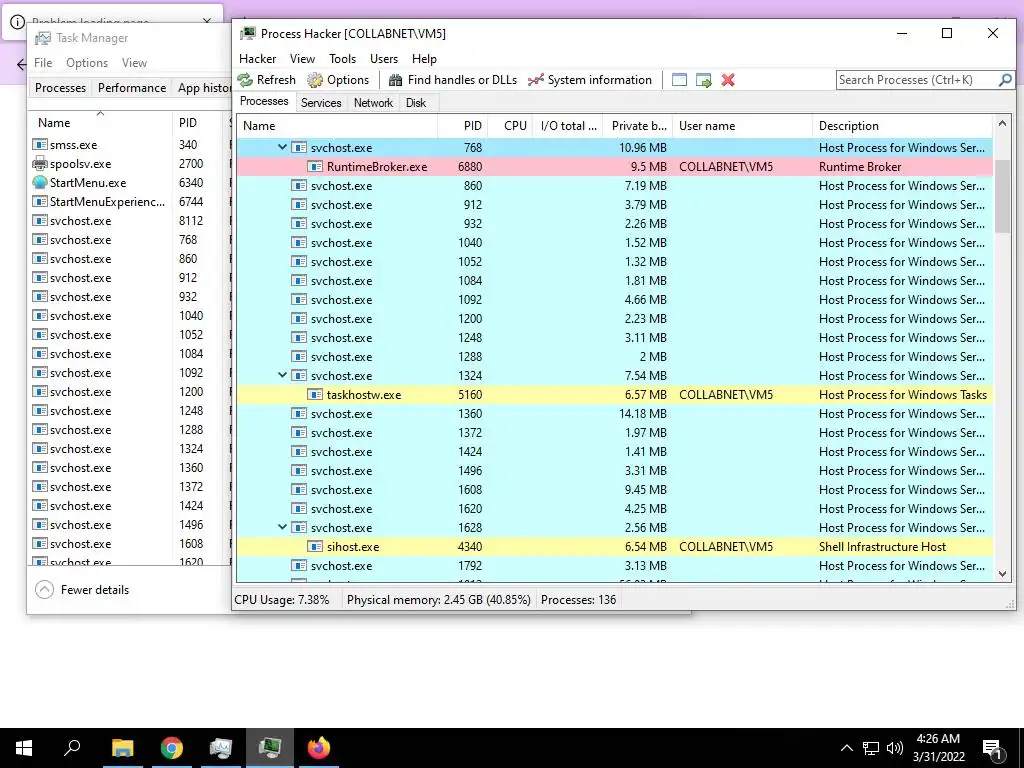Viewport: 1024px width, 768px height.
Task: Open Options from Process Hacker toolbar
Action: [x=338, y=80]
